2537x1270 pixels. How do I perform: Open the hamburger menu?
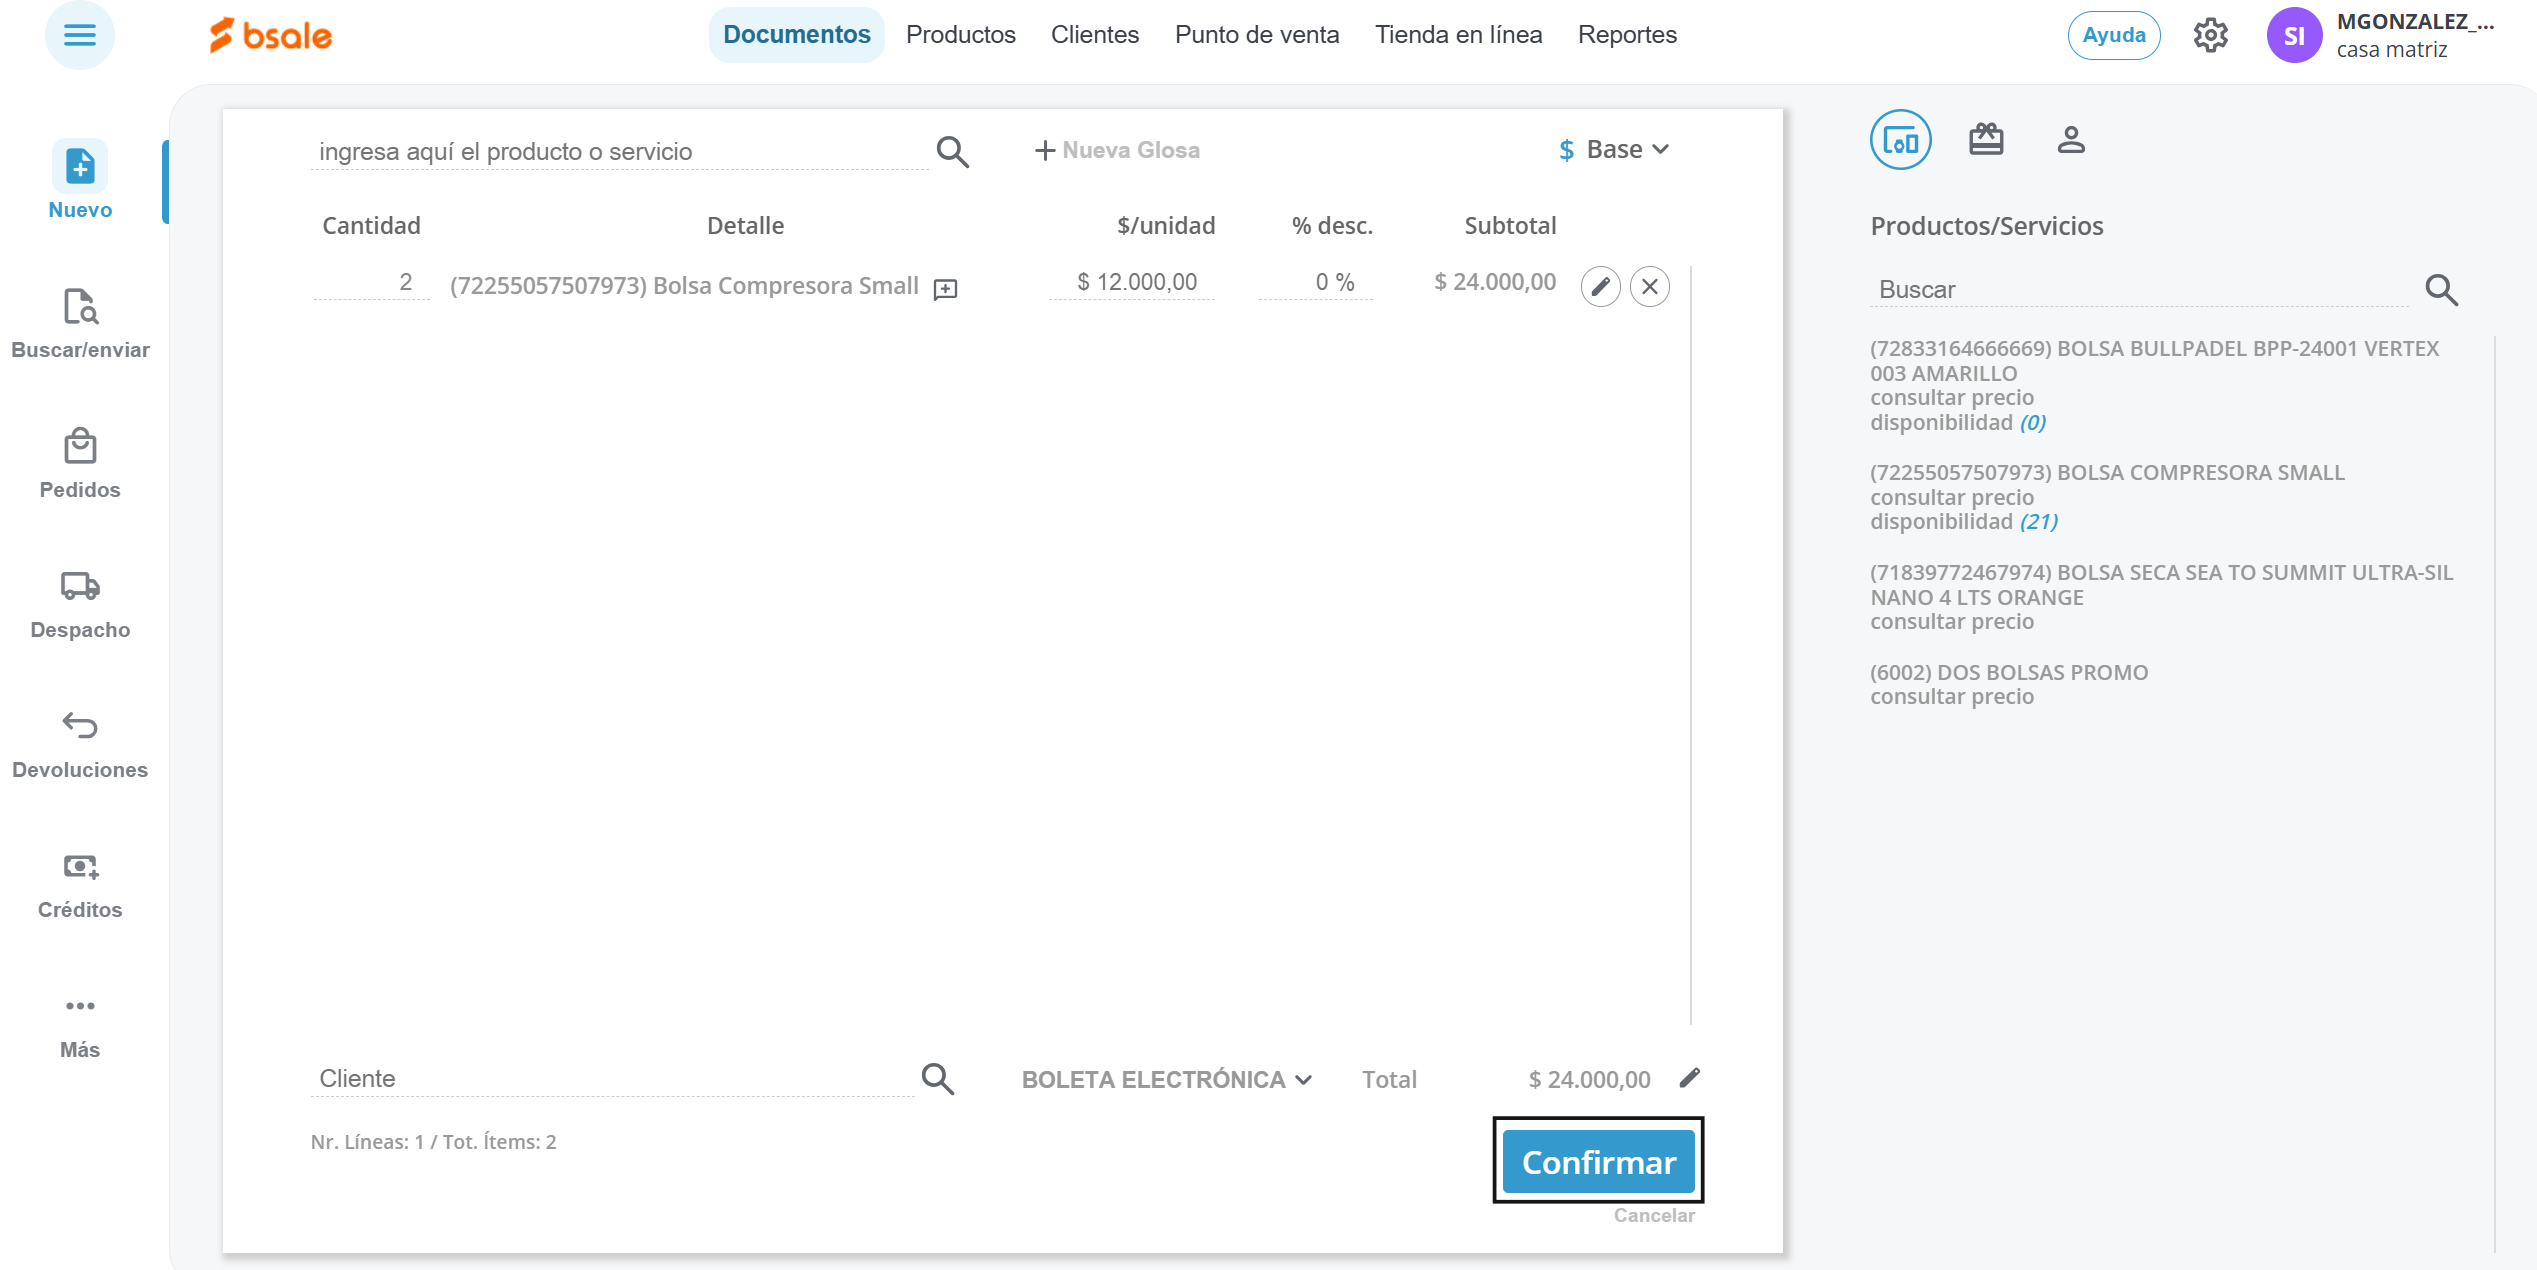80,36
